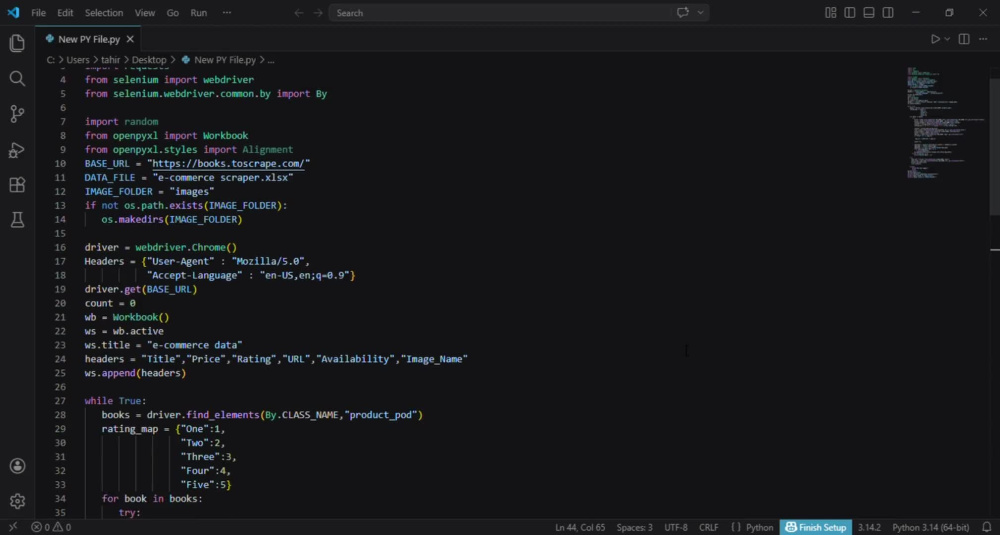Toggle the bottom panel
Screen dimensions: 1000x535
pos(869,13)
